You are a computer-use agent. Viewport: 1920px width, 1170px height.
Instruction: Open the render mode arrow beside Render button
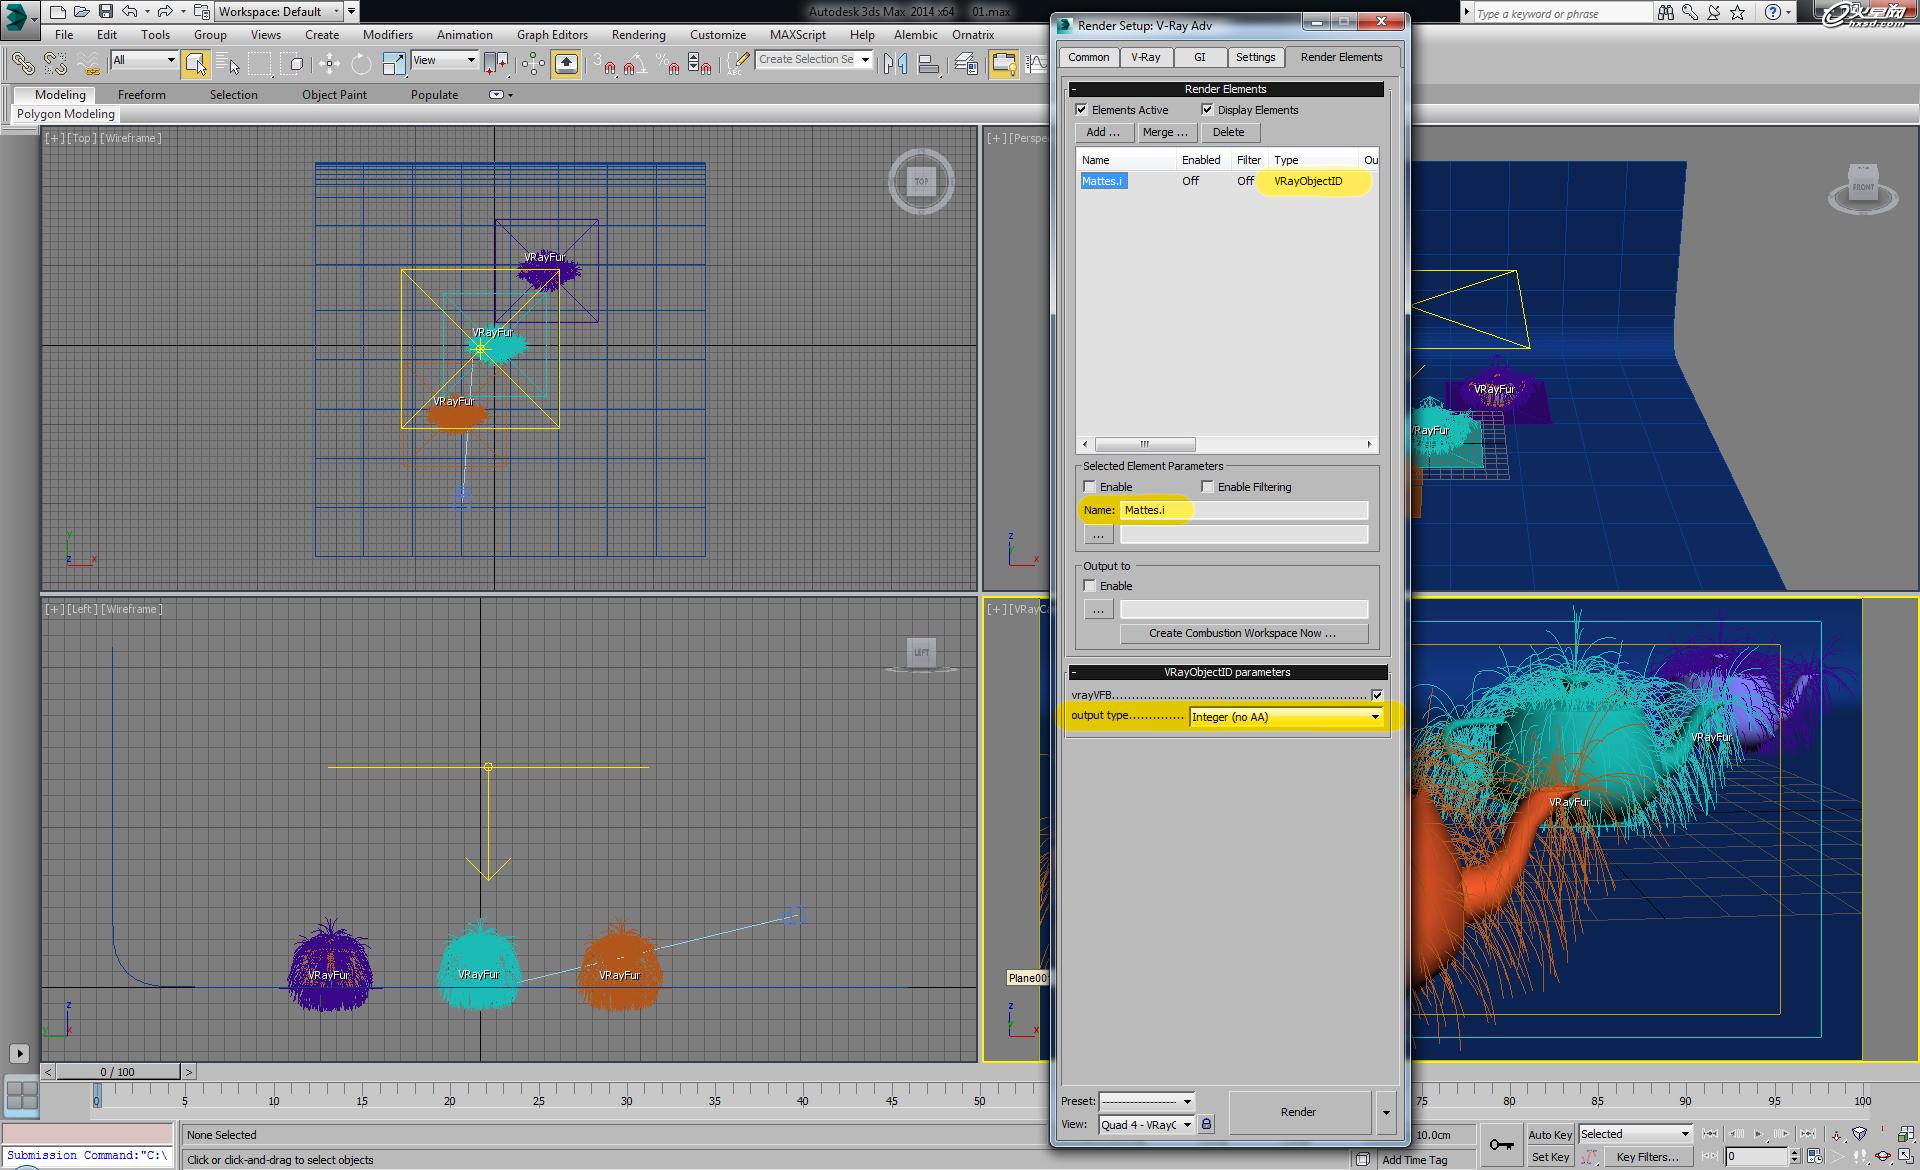coord(1386,1112)
